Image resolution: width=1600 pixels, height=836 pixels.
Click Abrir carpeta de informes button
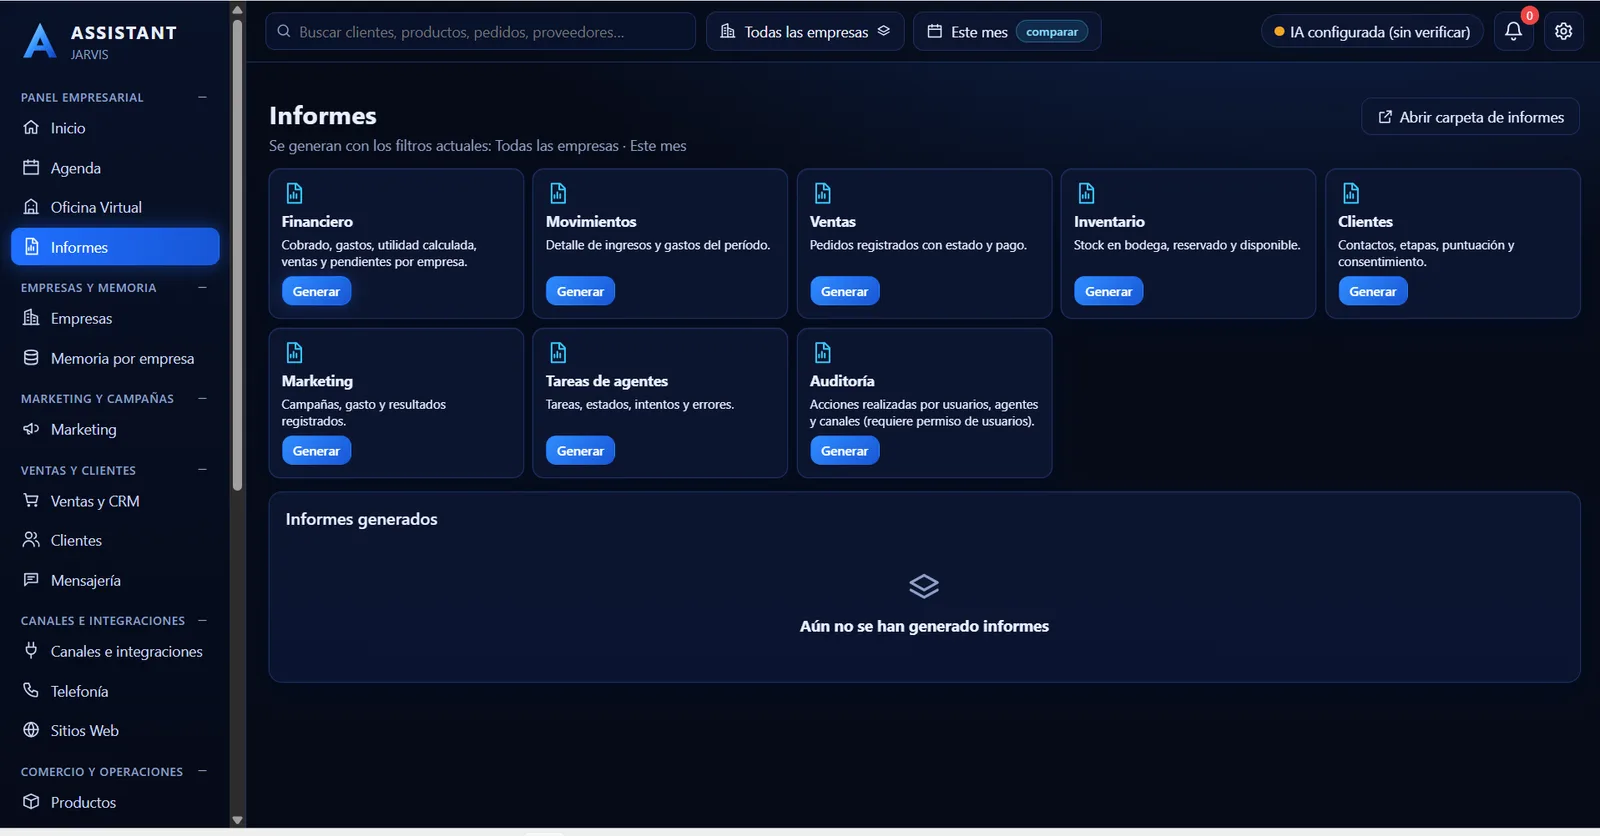(1470, 117)
